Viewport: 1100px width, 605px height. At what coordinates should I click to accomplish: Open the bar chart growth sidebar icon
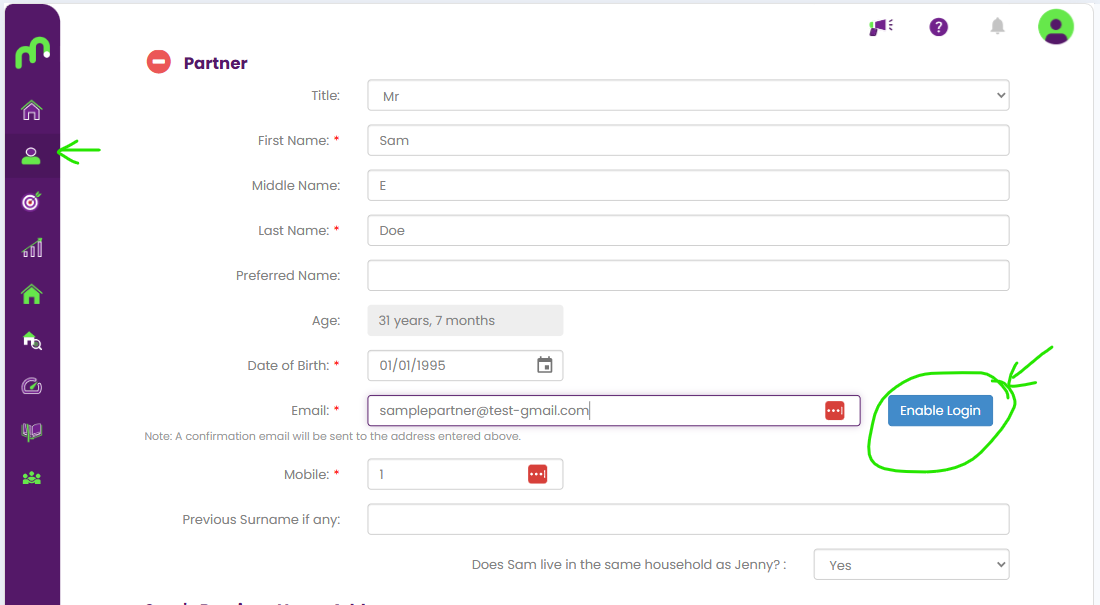point(32,247)
